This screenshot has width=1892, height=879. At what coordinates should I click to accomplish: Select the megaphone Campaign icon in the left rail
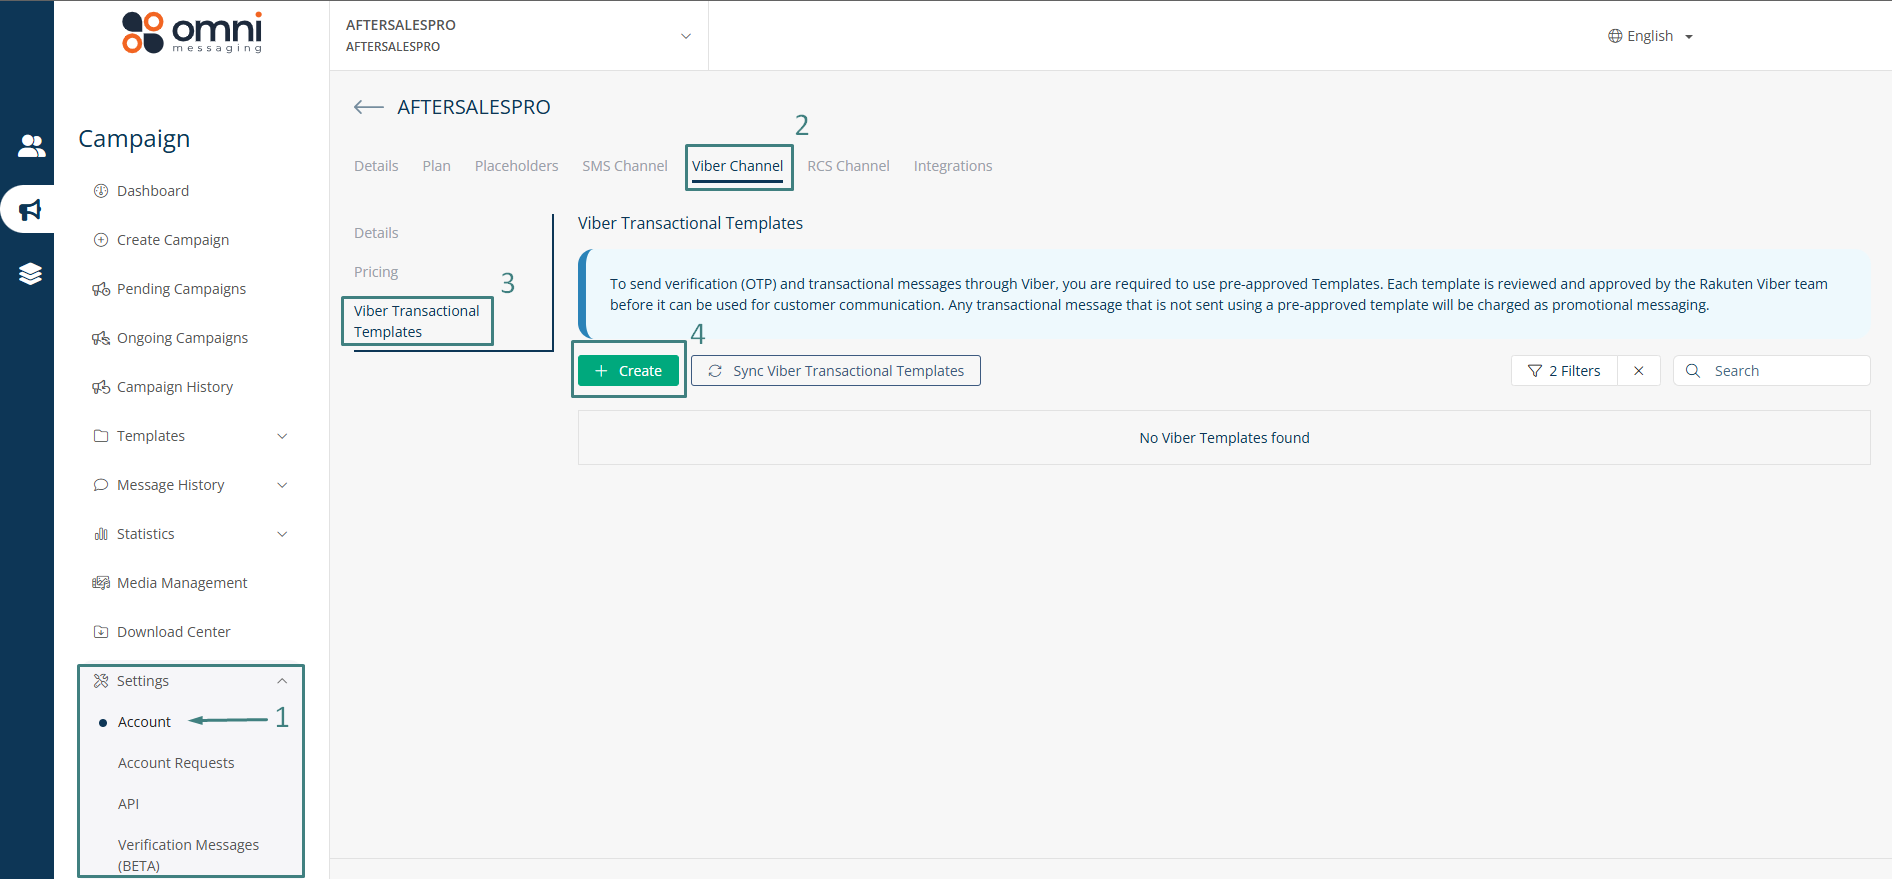pyautogui.click(x=30, y=210)
